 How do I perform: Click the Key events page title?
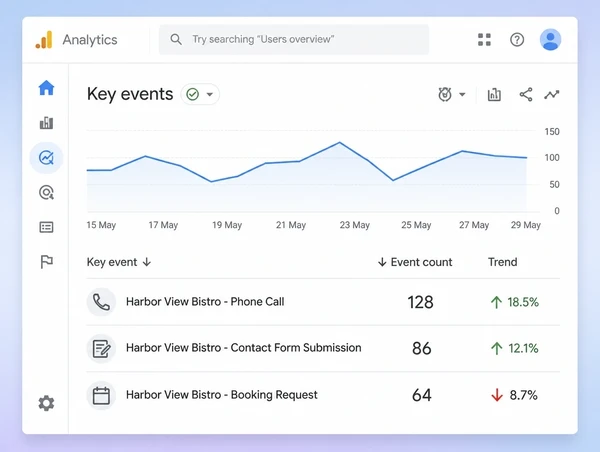coord(130,94)
